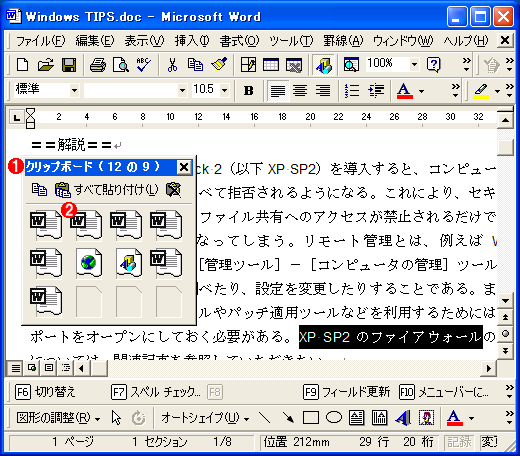Click F6 切り替え function key button
This screenshot has height=456, width=520.
coord(45,392)
